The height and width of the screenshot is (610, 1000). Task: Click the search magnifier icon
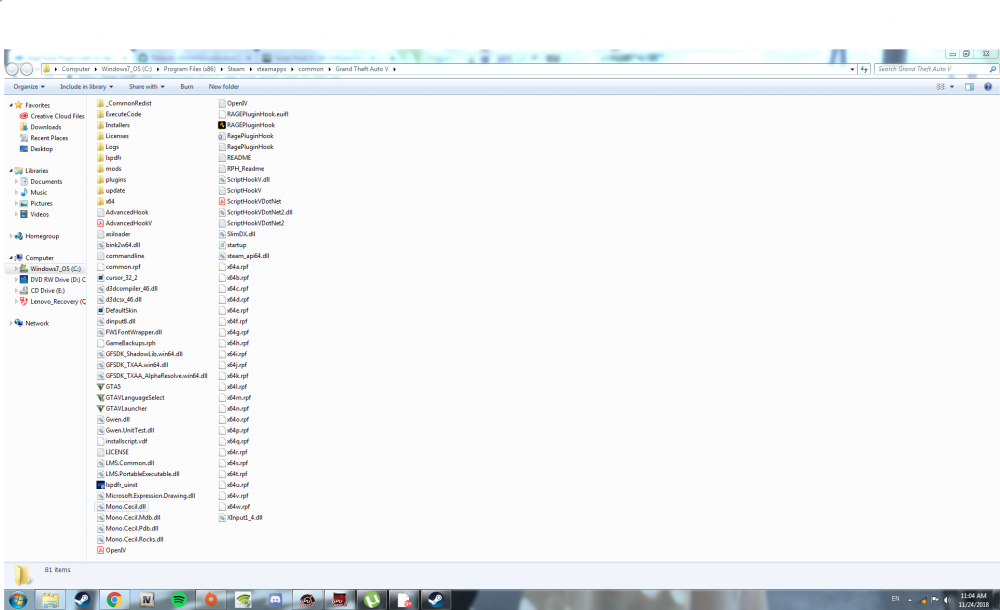(x=992, y=69)
